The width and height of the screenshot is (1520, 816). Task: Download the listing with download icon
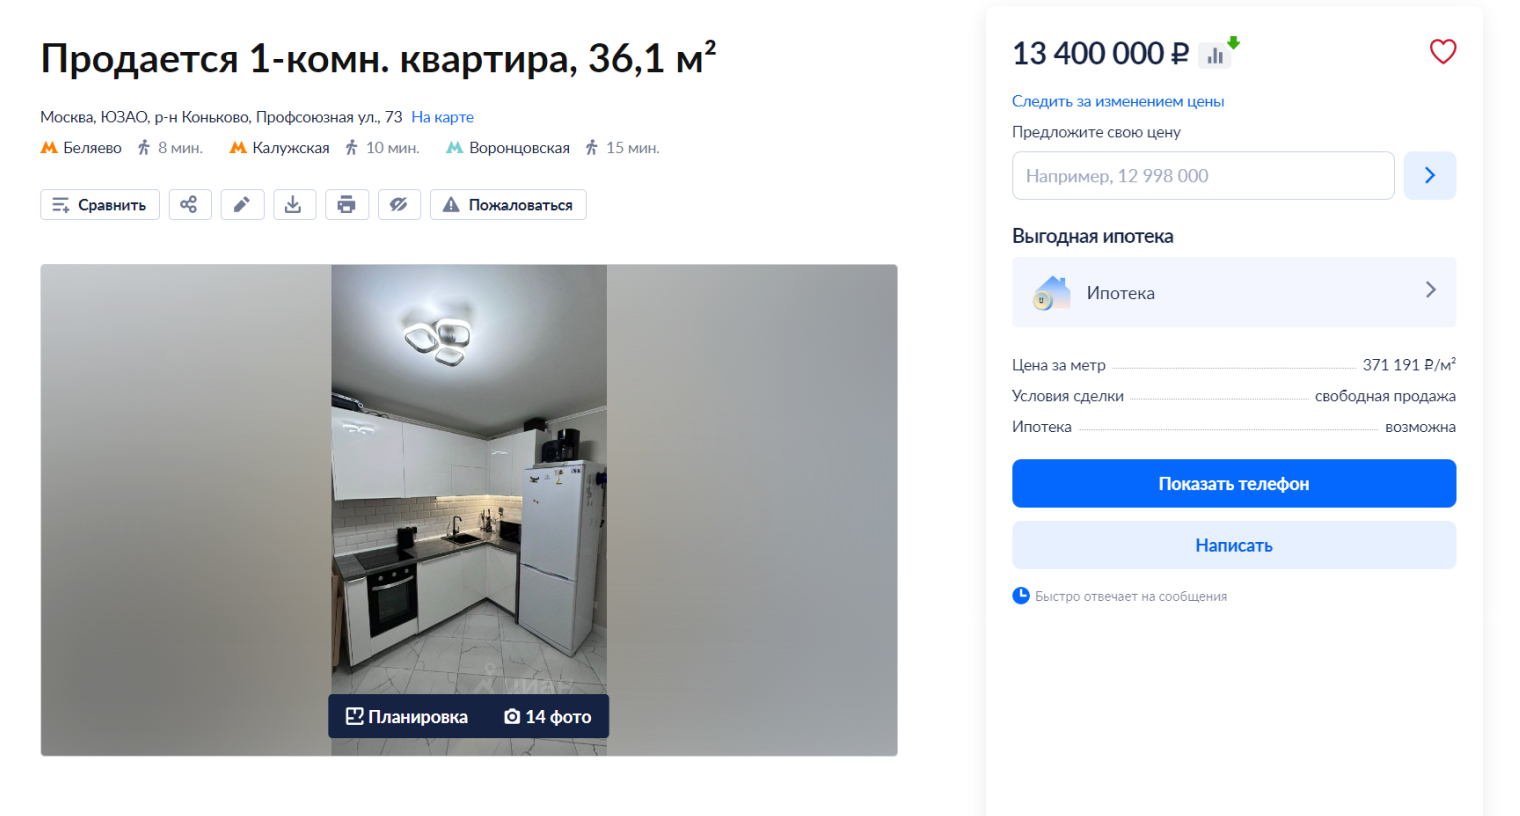click(294, 205)
